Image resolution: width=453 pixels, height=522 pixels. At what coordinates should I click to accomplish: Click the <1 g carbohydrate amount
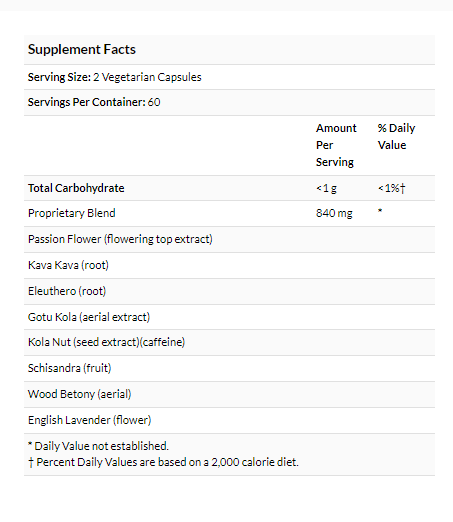(326, 188)
